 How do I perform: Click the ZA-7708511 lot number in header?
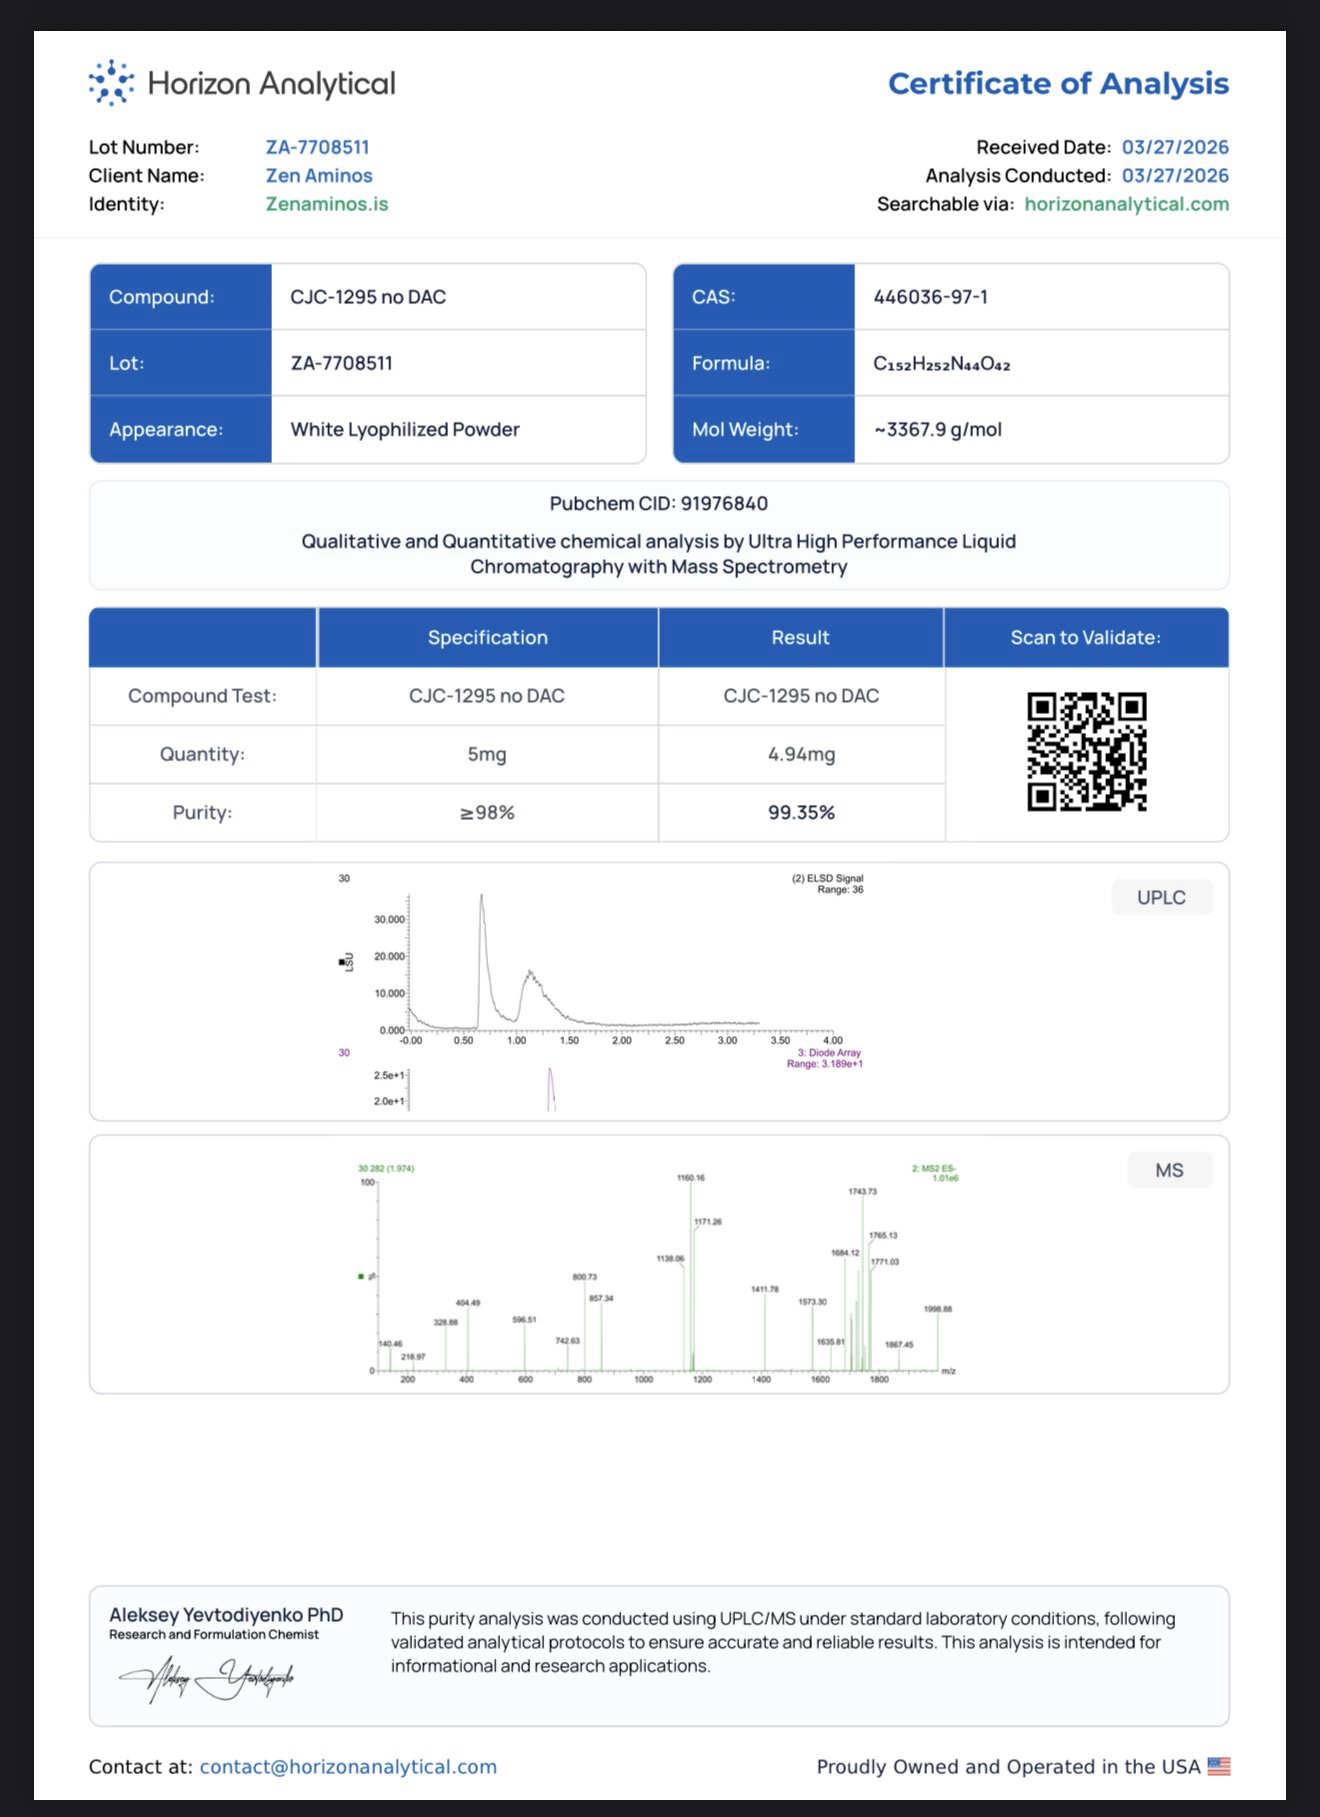pos(318,147)
